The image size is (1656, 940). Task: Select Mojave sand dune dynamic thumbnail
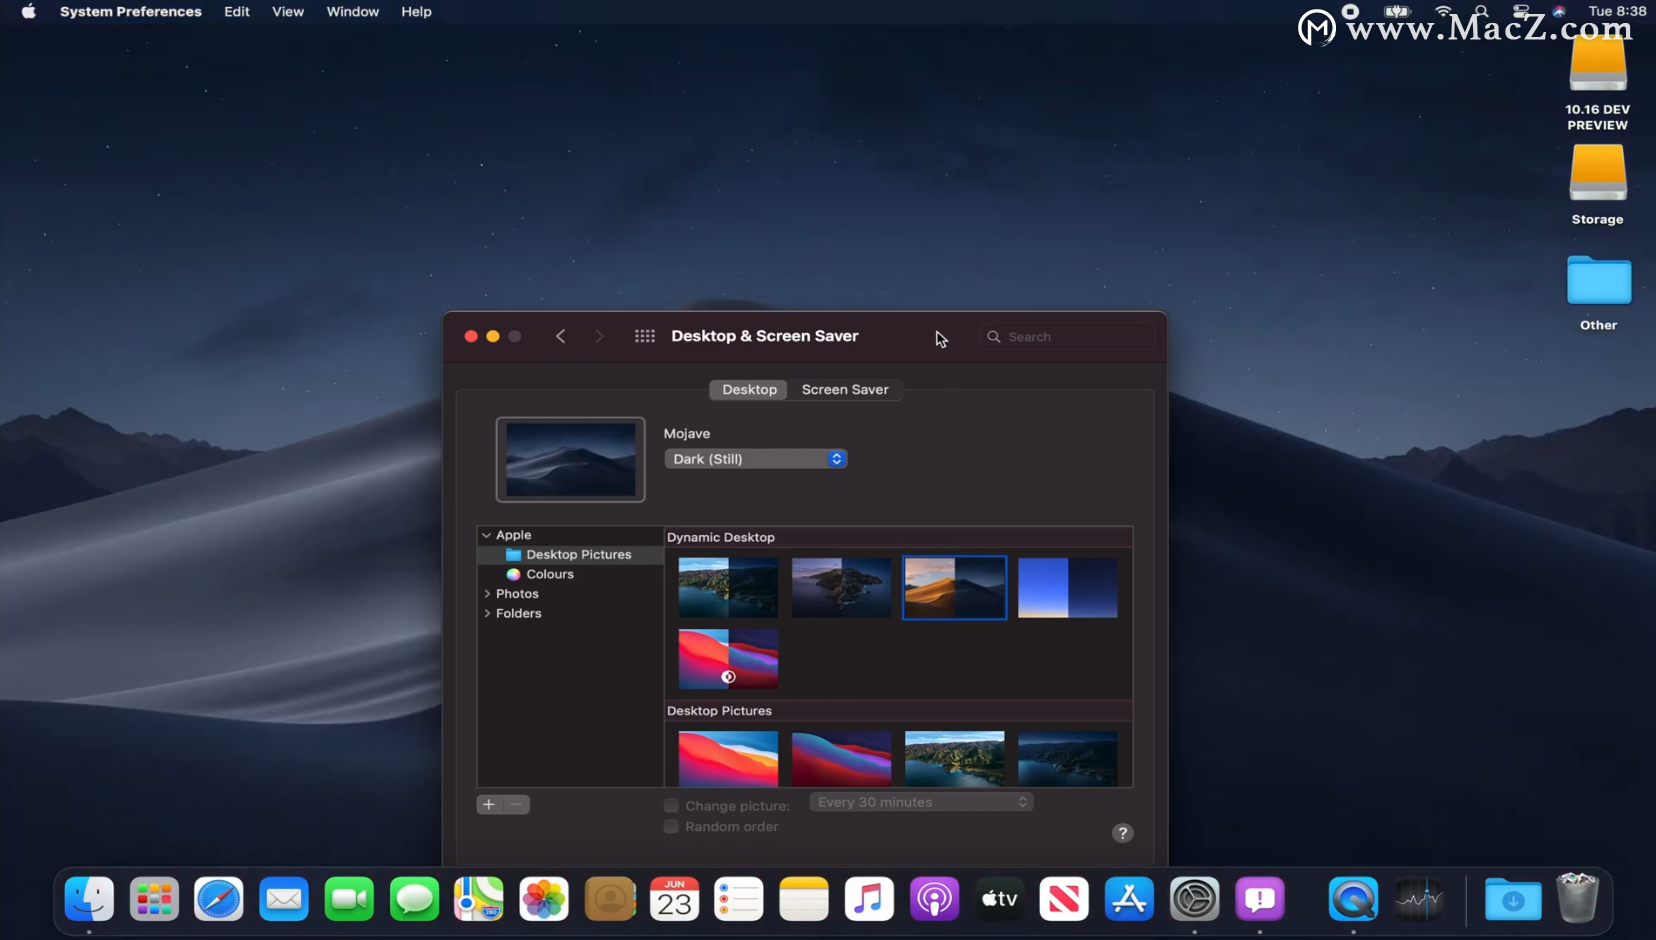point(955,588)
